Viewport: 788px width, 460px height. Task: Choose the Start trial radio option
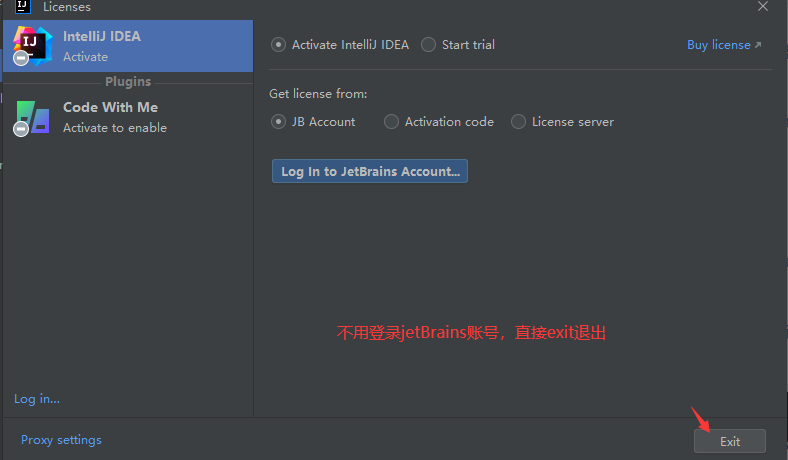point(429,45)
